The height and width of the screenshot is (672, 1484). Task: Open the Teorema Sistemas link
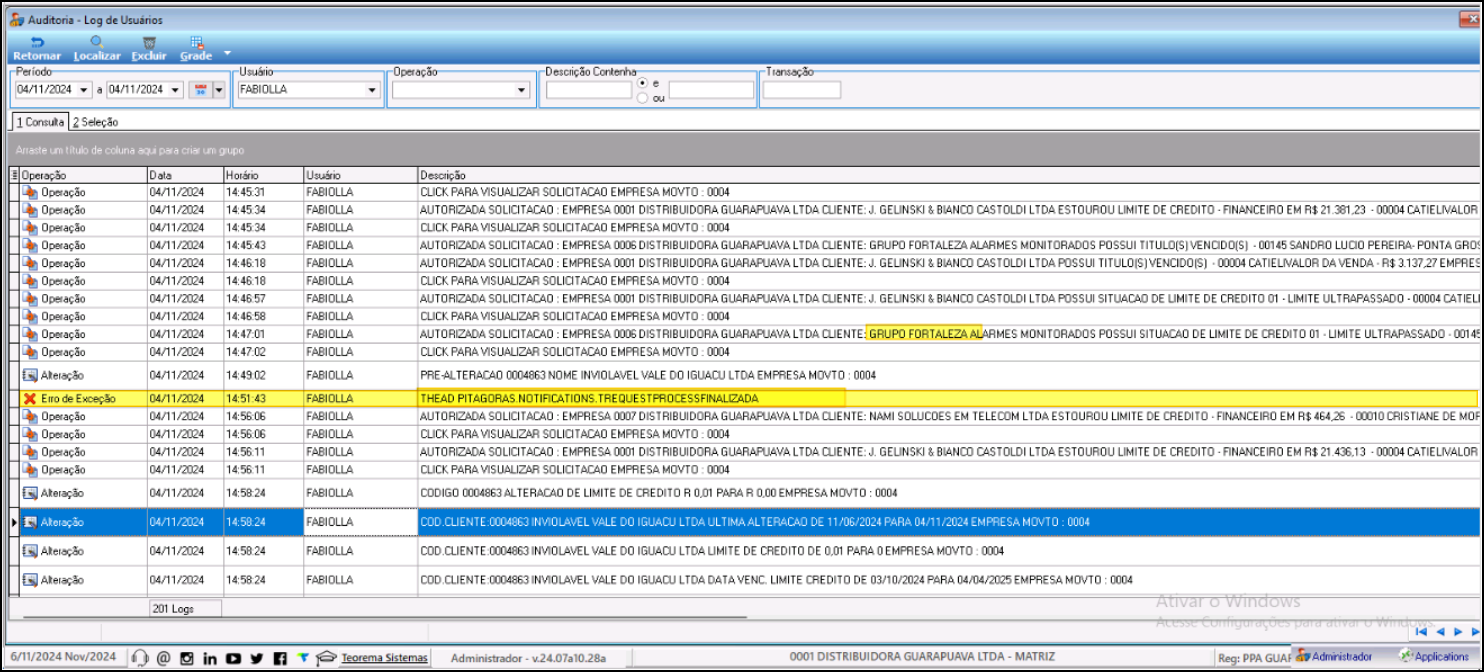click(x=385, y=658)
